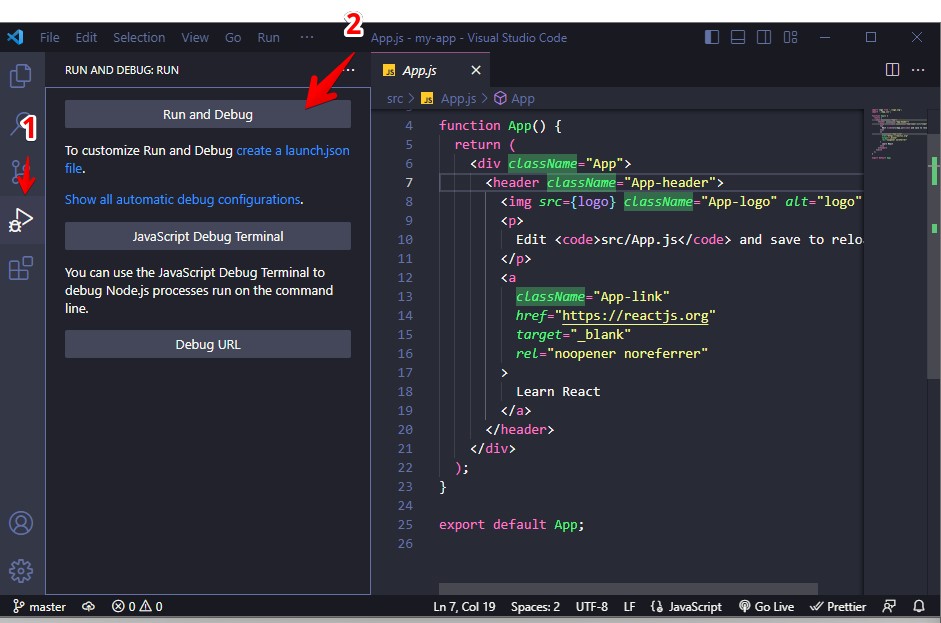Screen dimensions: 941x623
Task: Split the editor right
Action: [x=892, y=70]
